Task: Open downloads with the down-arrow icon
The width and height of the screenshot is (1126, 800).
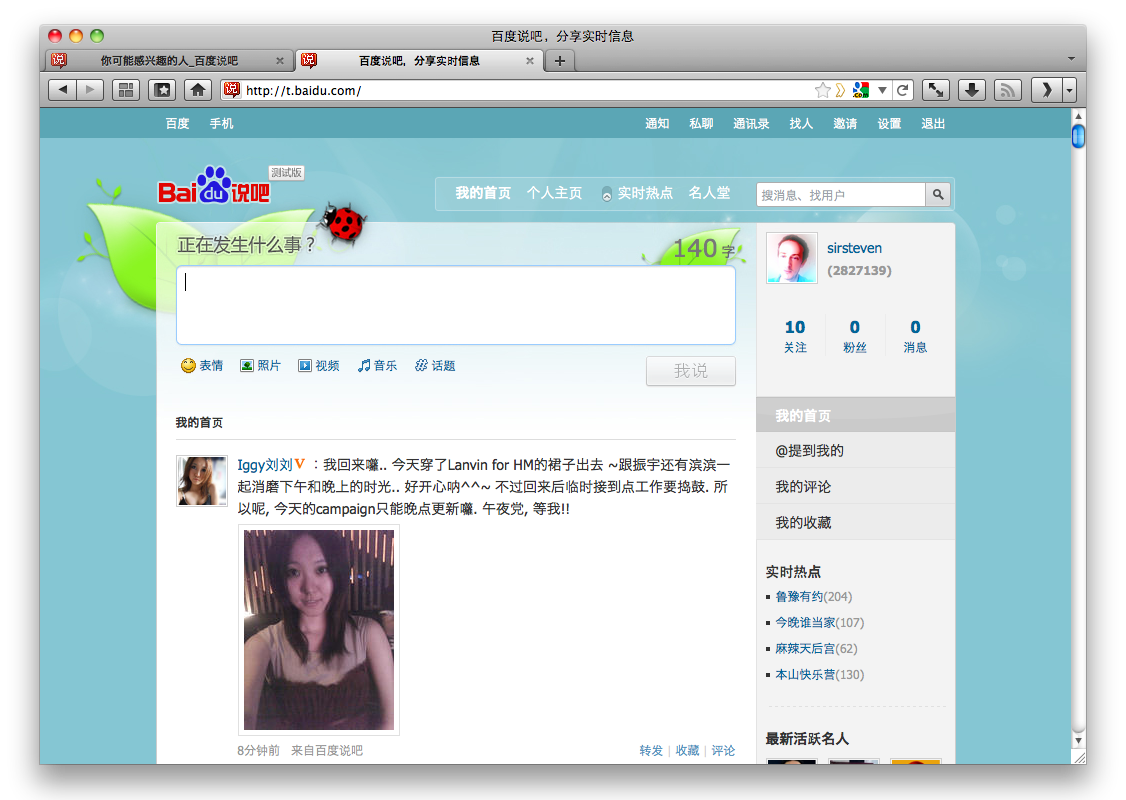Action: (972, 90)
